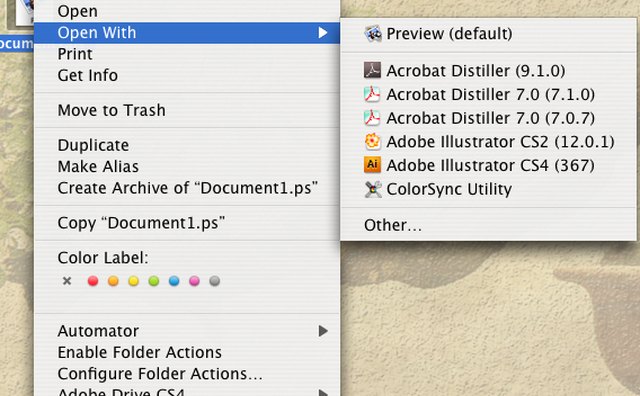The width and height of the screenshot is (640, 396).
Task: Choose Acrobat Distiller 9.1.0 icon
Action: tap(372, 71)
